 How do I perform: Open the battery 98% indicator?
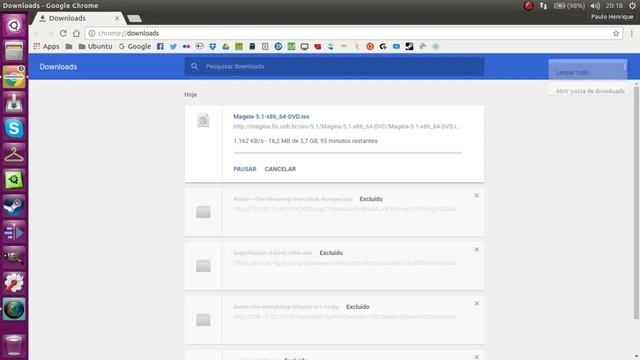click(x=569, y=6)
